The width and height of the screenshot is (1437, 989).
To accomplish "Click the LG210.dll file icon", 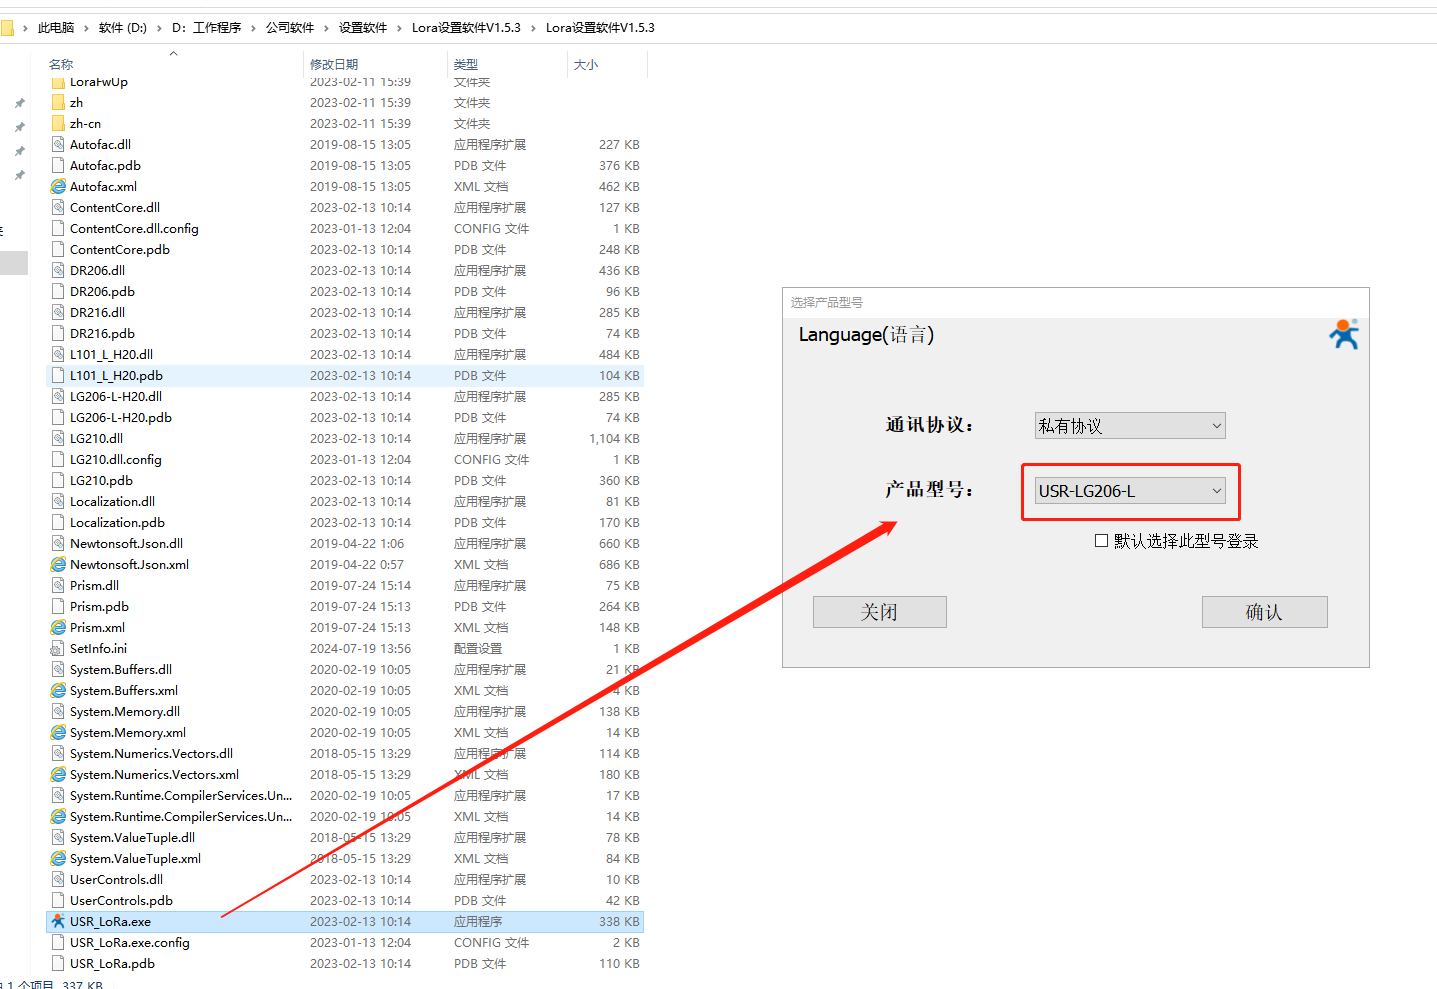I will (x=58, y=438).
